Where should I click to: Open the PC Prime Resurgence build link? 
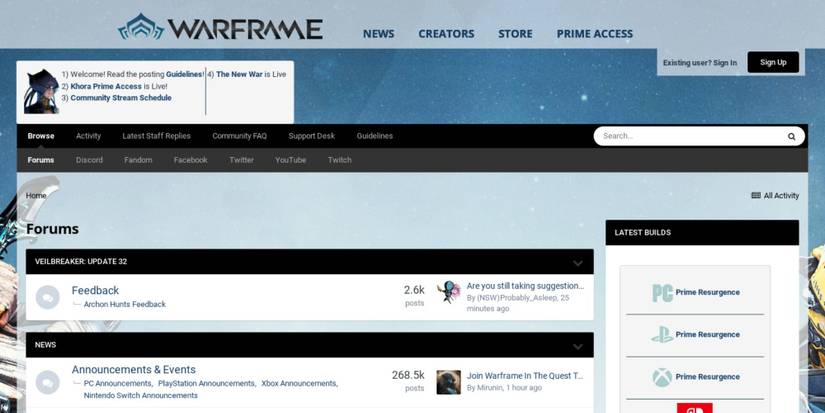click(x=707, y=293)
